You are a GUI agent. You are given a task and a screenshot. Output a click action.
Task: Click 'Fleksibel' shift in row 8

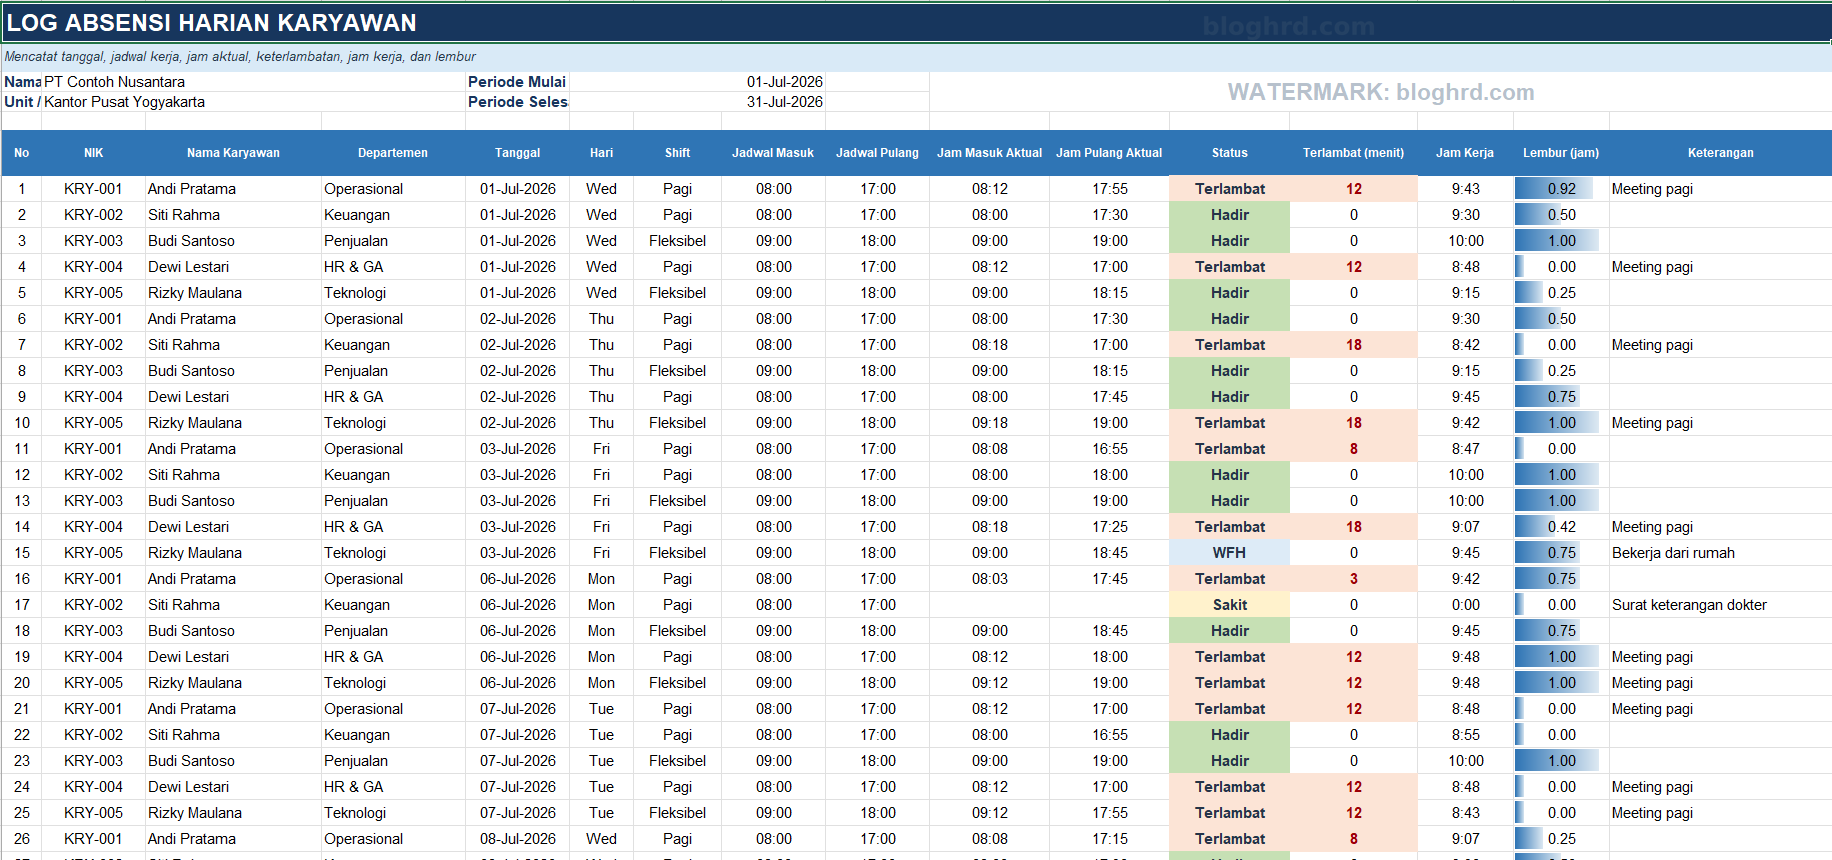[677, 371]
